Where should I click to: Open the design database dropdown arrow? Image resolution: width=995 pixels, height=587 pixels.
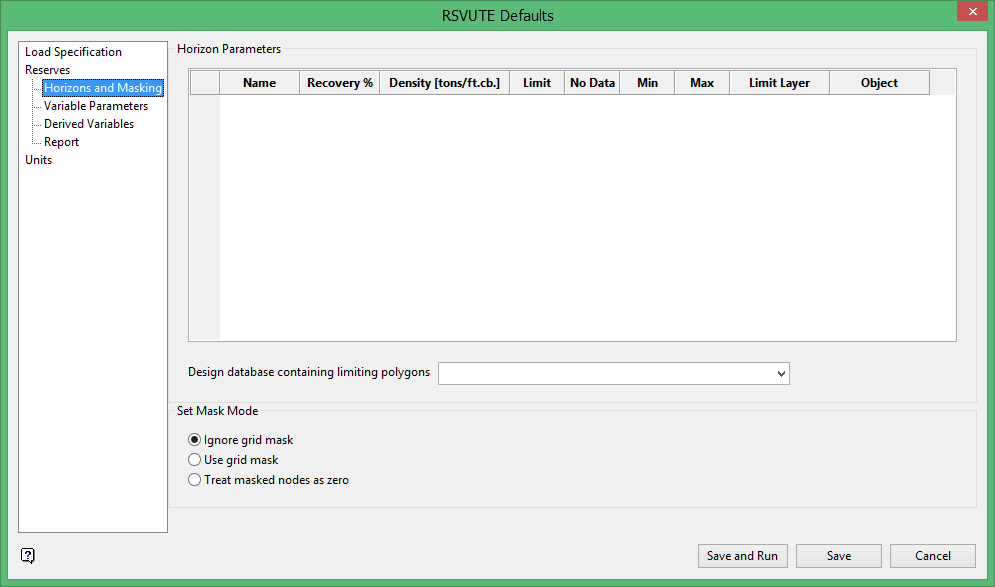click(x=781, y=374)
